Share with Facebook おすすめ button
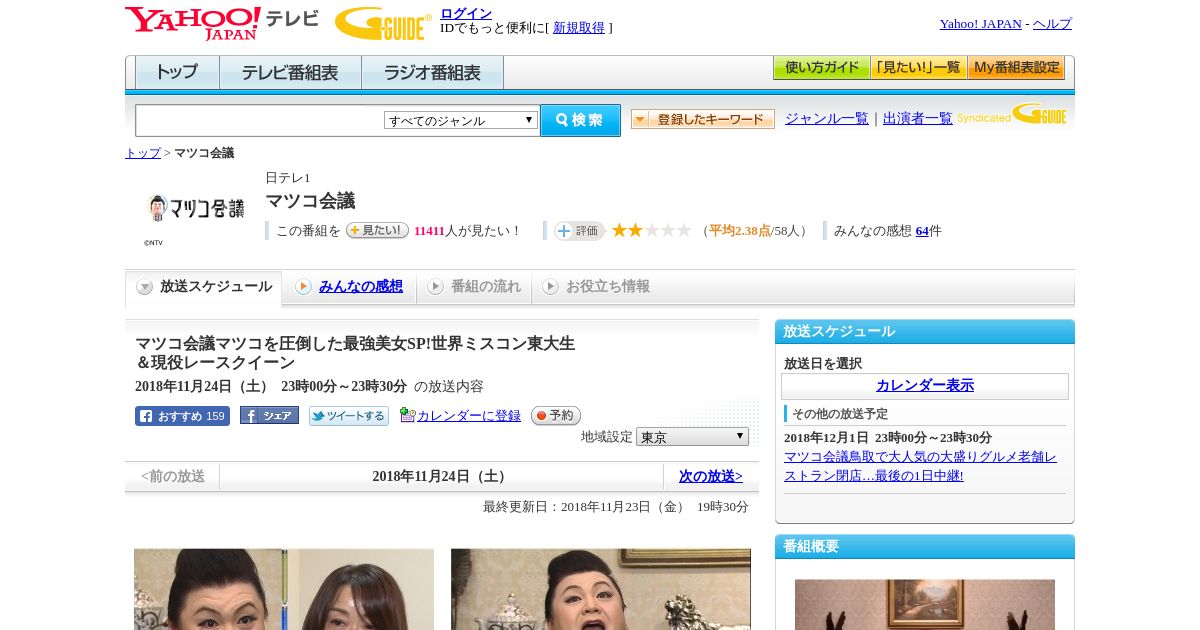Screen dimensions: 1200x630 [x=182, y=416]
